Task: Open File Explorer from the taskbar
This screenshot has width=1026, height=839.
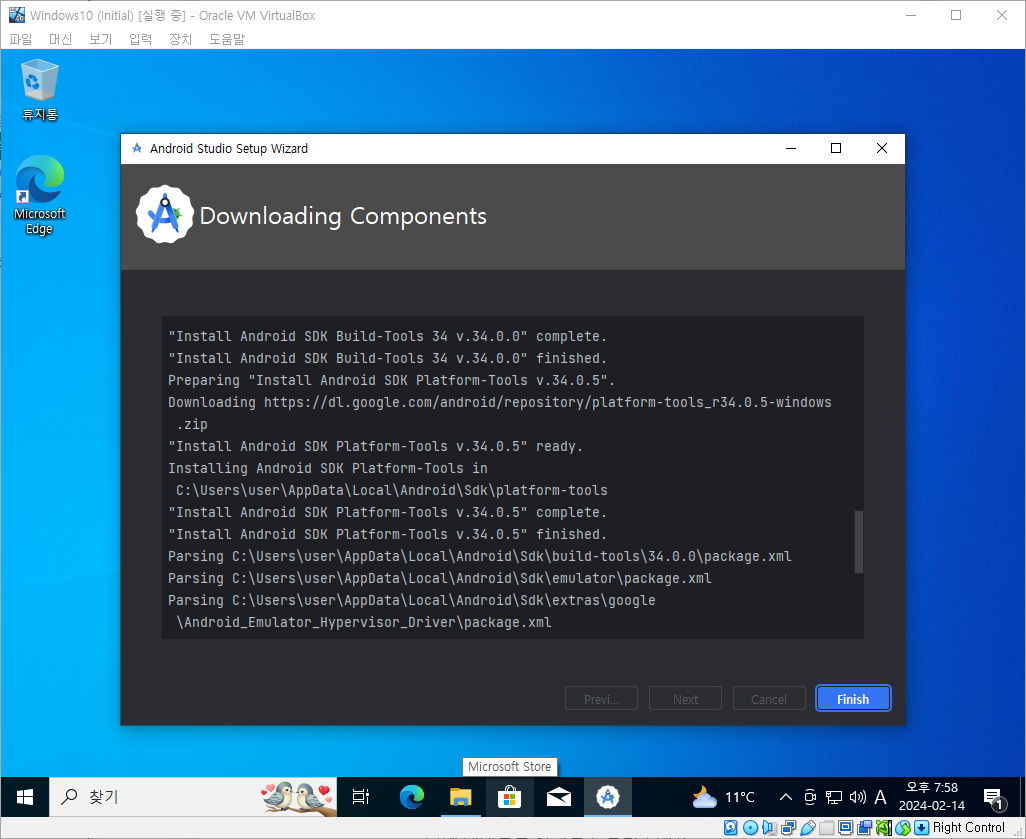Action: (x=461, y=796)
